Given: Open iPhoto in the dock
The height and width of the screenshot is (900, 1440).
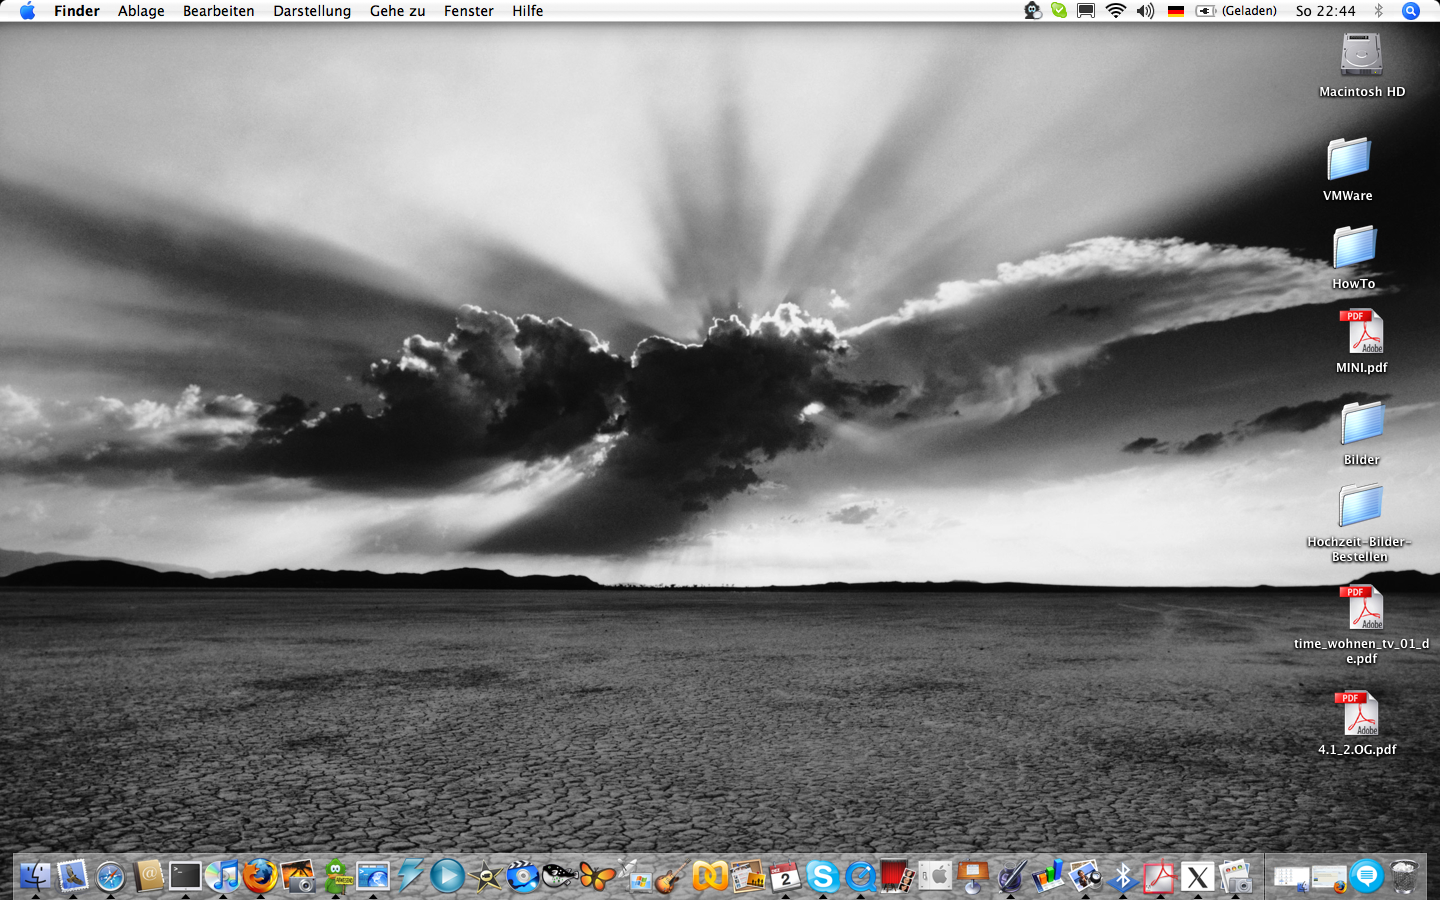Looking at the screenshot, I should click(298, 877).
